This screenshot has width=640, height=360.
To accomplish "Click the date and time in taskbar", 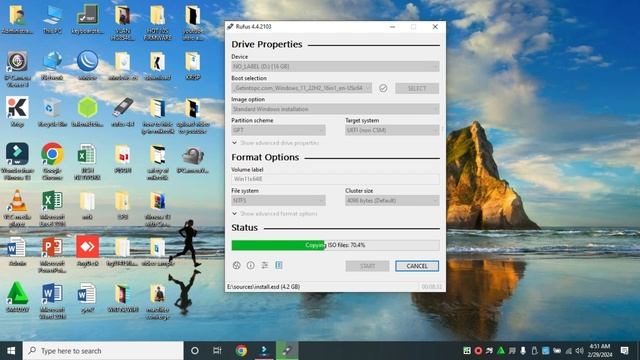I will point(600,351).
